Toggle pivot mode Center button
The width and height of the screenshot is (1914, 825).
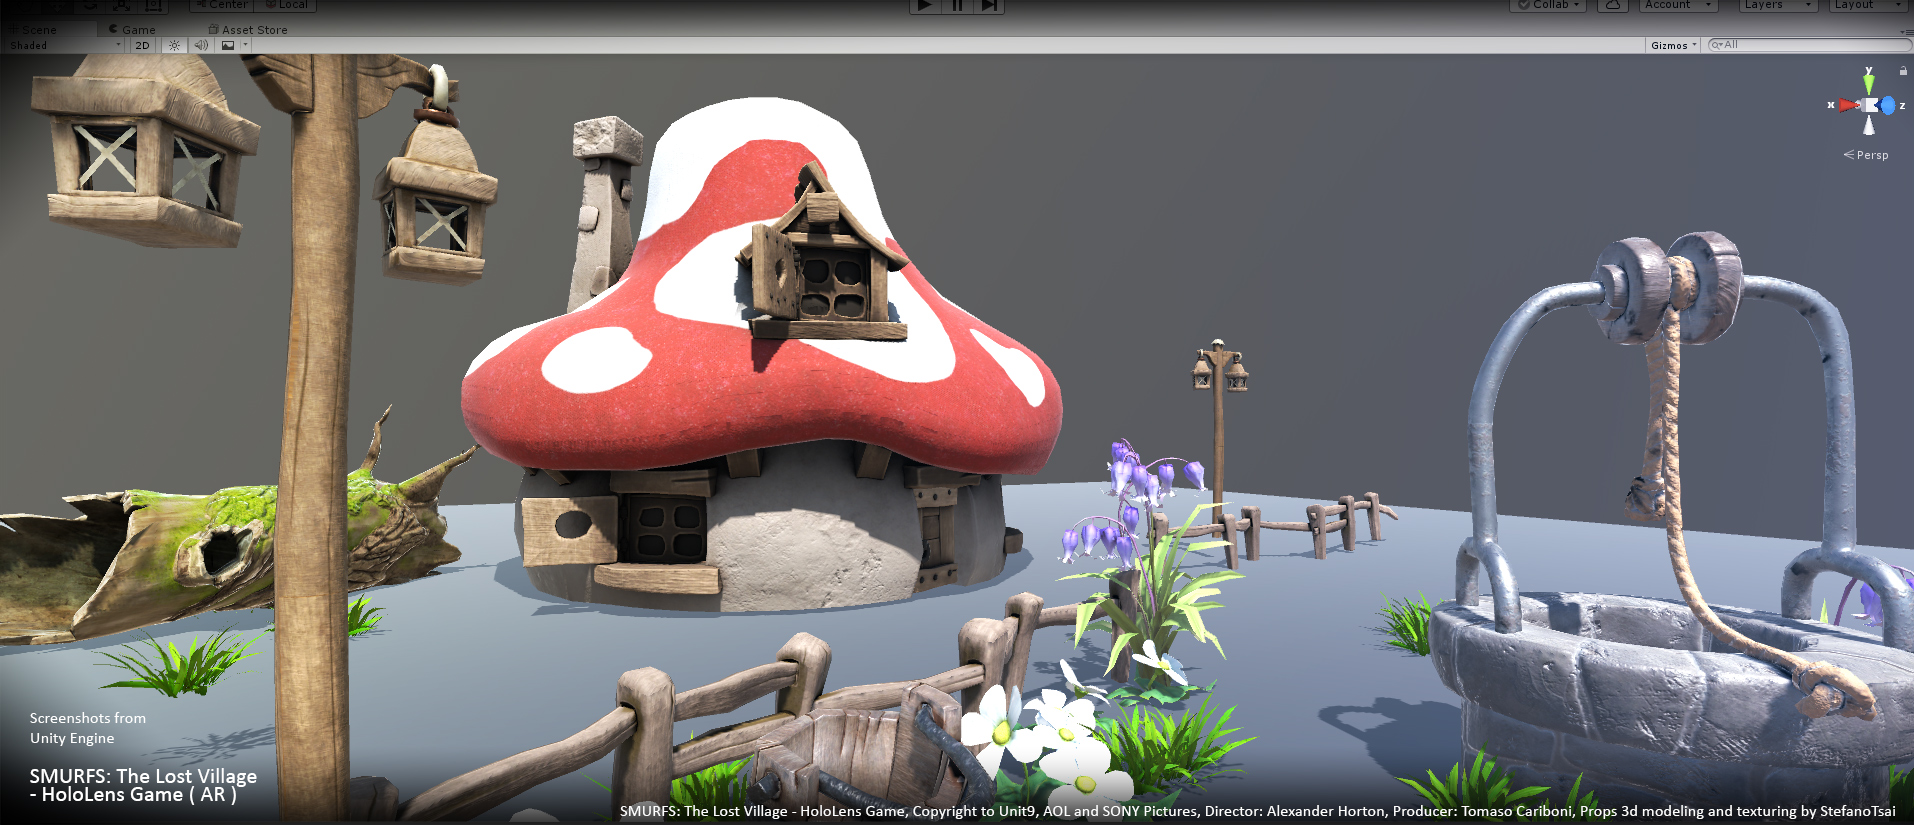(x=222, y=5)
